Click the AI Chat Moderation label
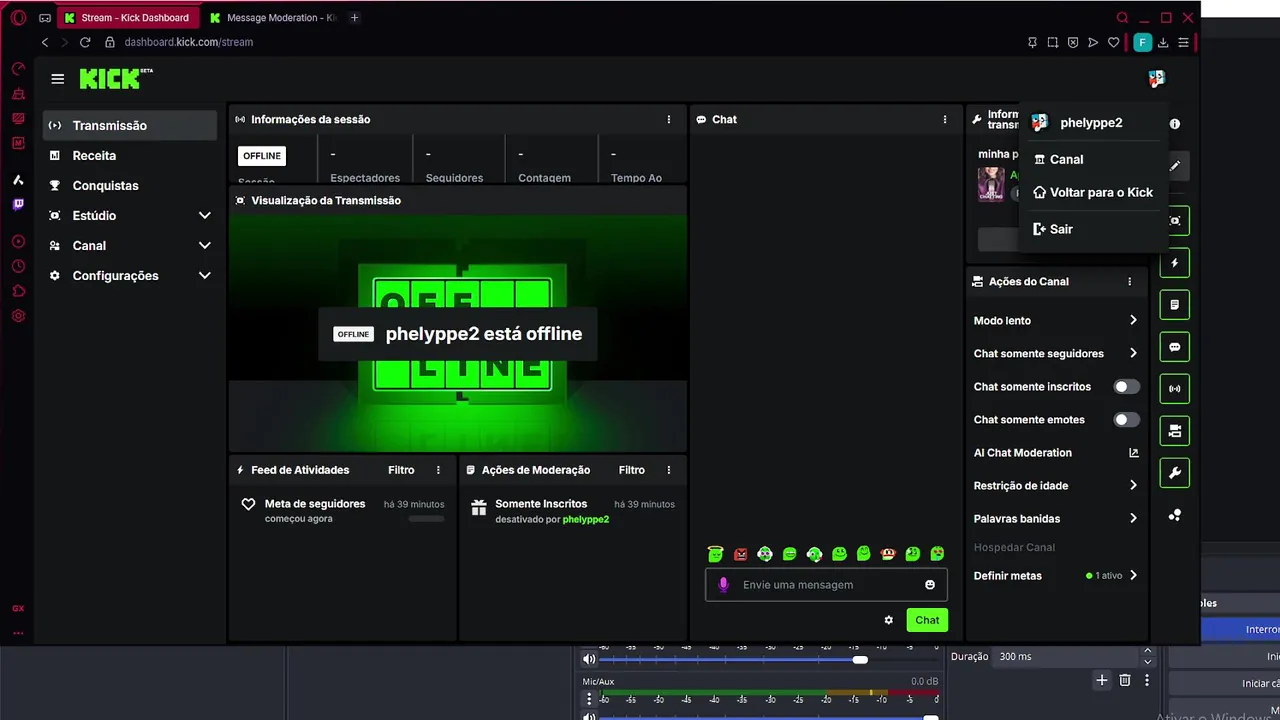This screenshot has height=720, width=1280. (x=1023, y=453)
